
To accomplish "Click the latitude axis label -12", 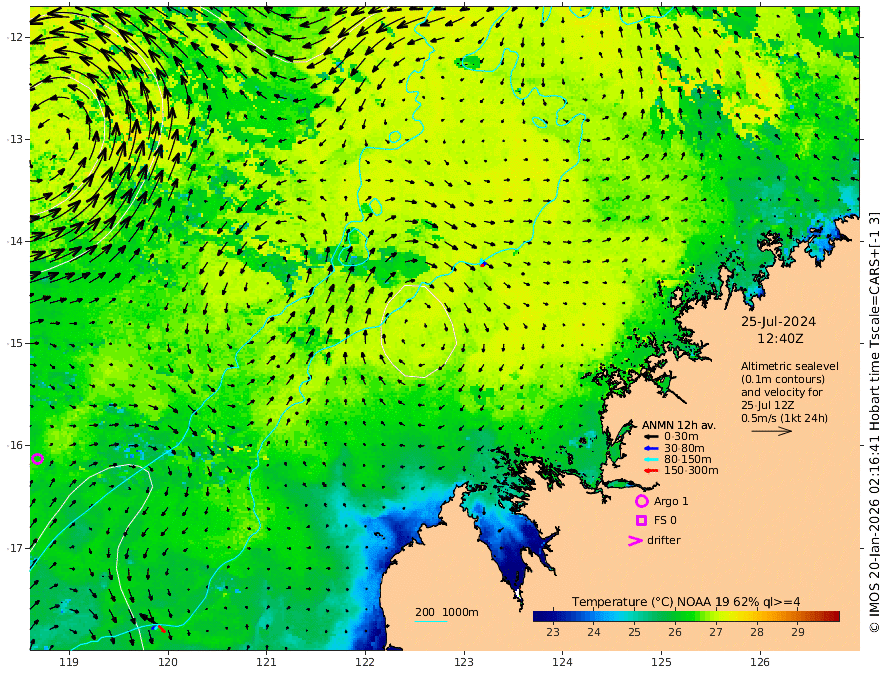I will [15, 37].
